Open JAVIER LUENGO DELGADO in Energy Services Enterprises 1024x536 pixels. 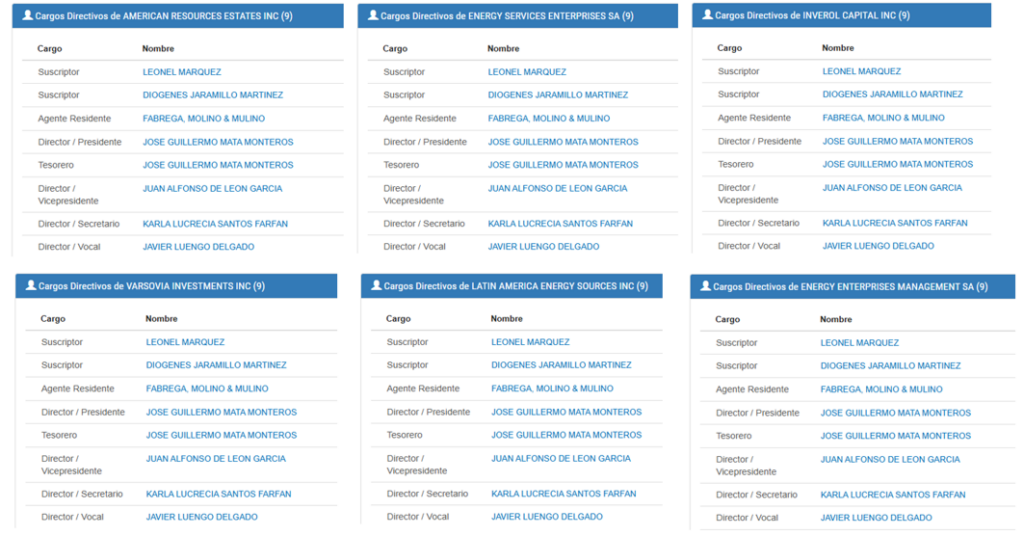coord(543,246)
